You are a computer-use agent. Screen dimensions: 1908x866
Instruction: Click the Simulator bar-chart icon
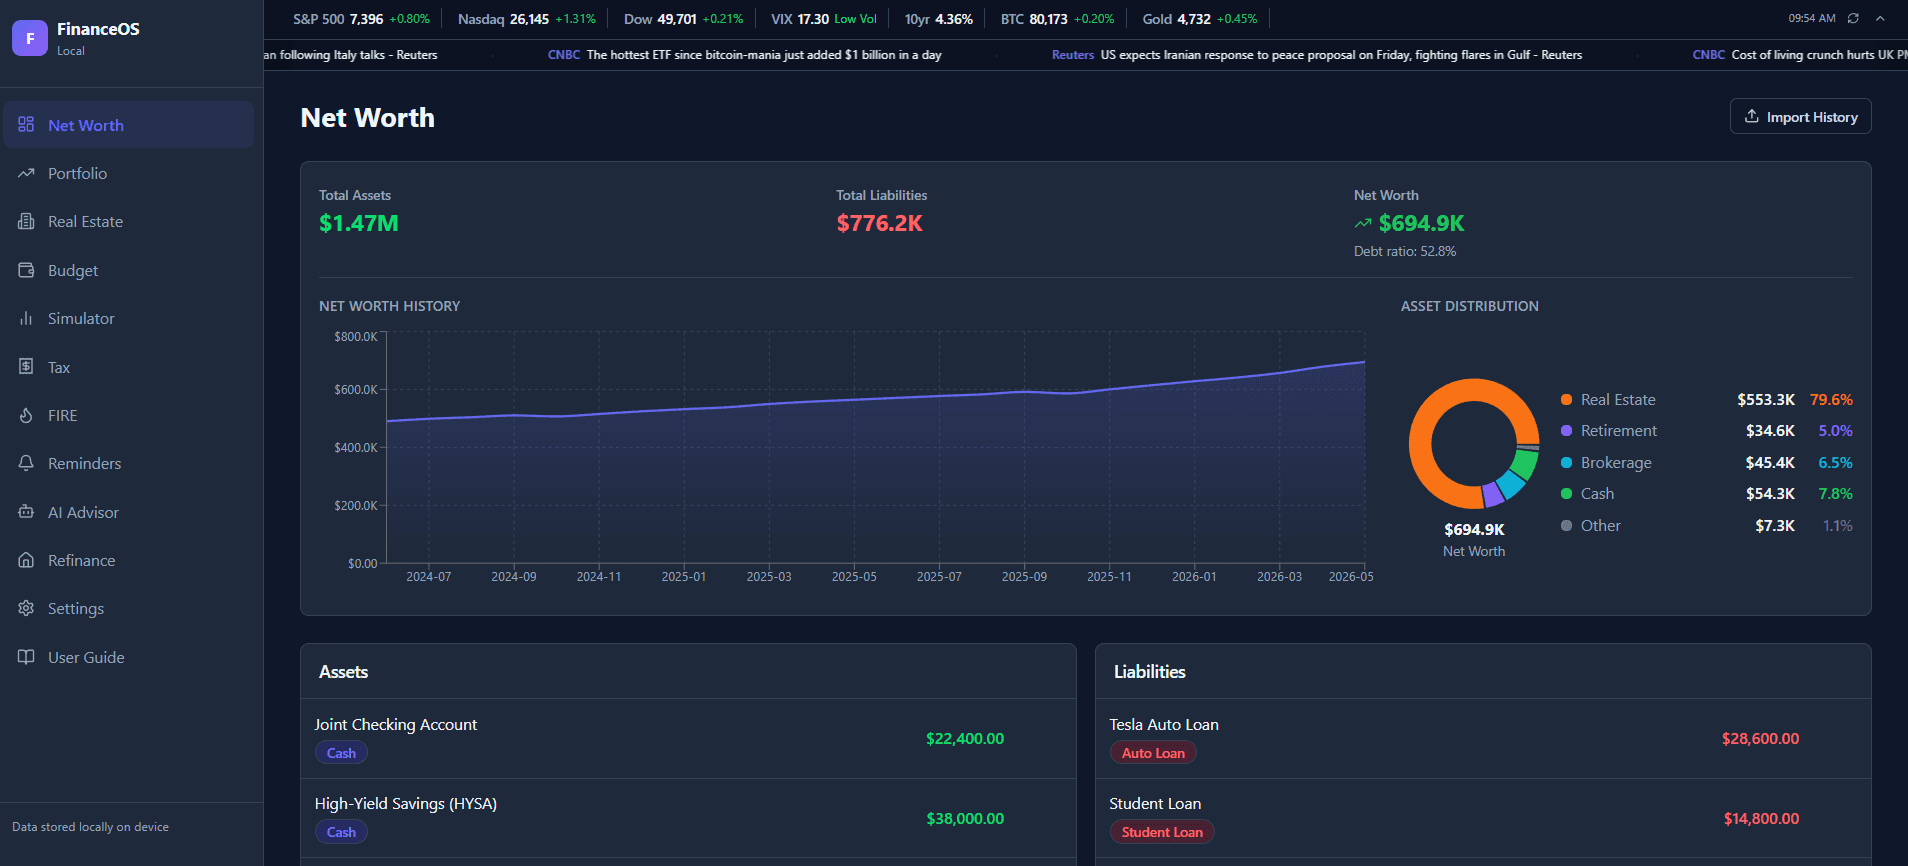pos(26,318)
